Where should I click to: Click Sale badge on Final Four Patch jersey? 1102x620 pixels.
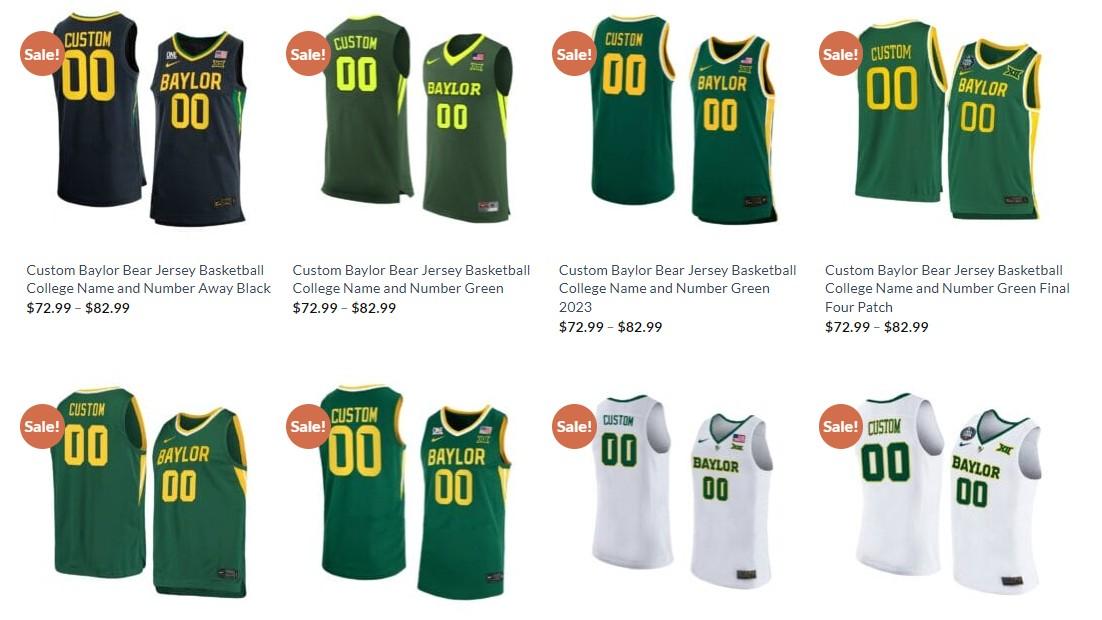pyautogui.click(x=841, y=53)
